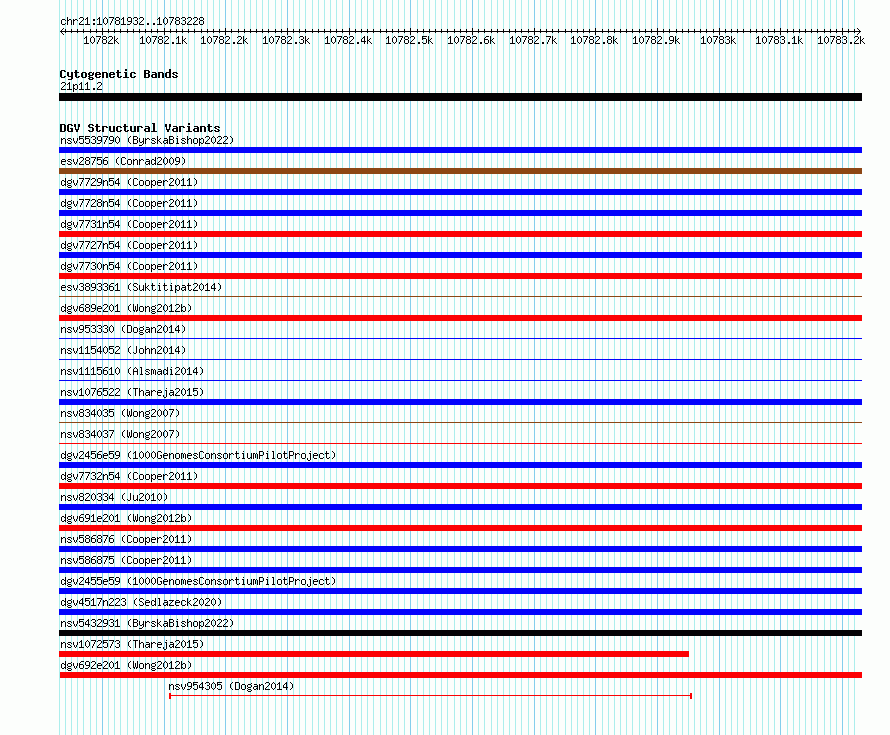Select nsv954305 (Dogan2014) variant label
The image size is (890, 735).
coord(231,686)
